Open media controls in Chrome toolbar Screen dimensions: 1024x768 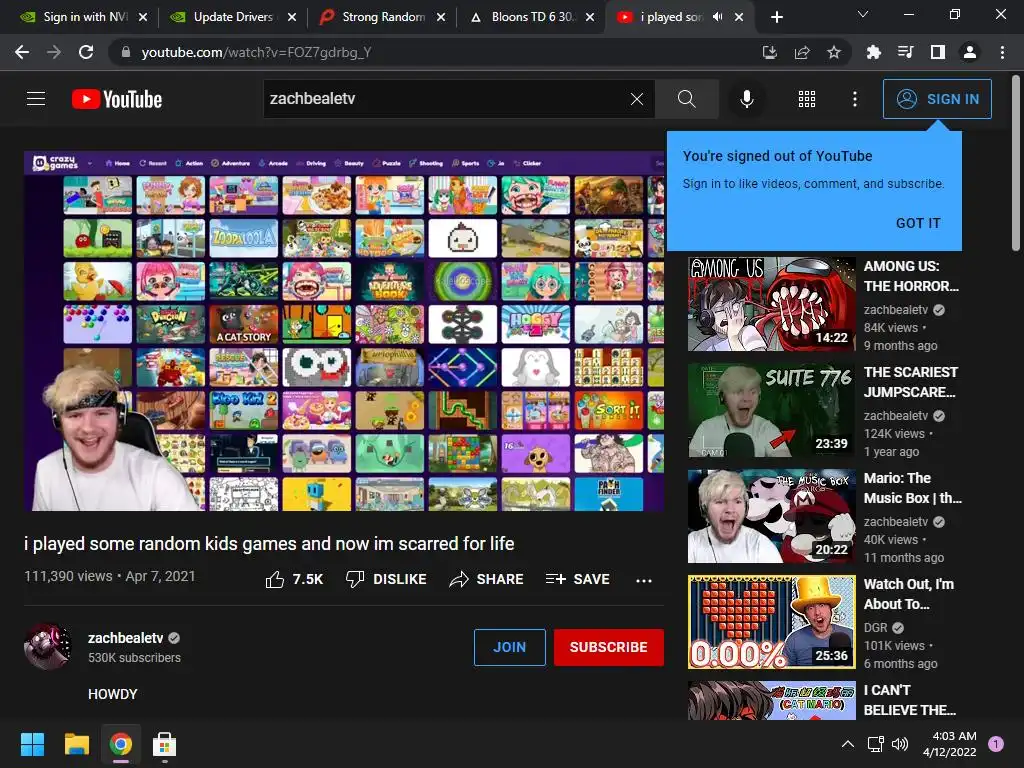coord(905,52)
